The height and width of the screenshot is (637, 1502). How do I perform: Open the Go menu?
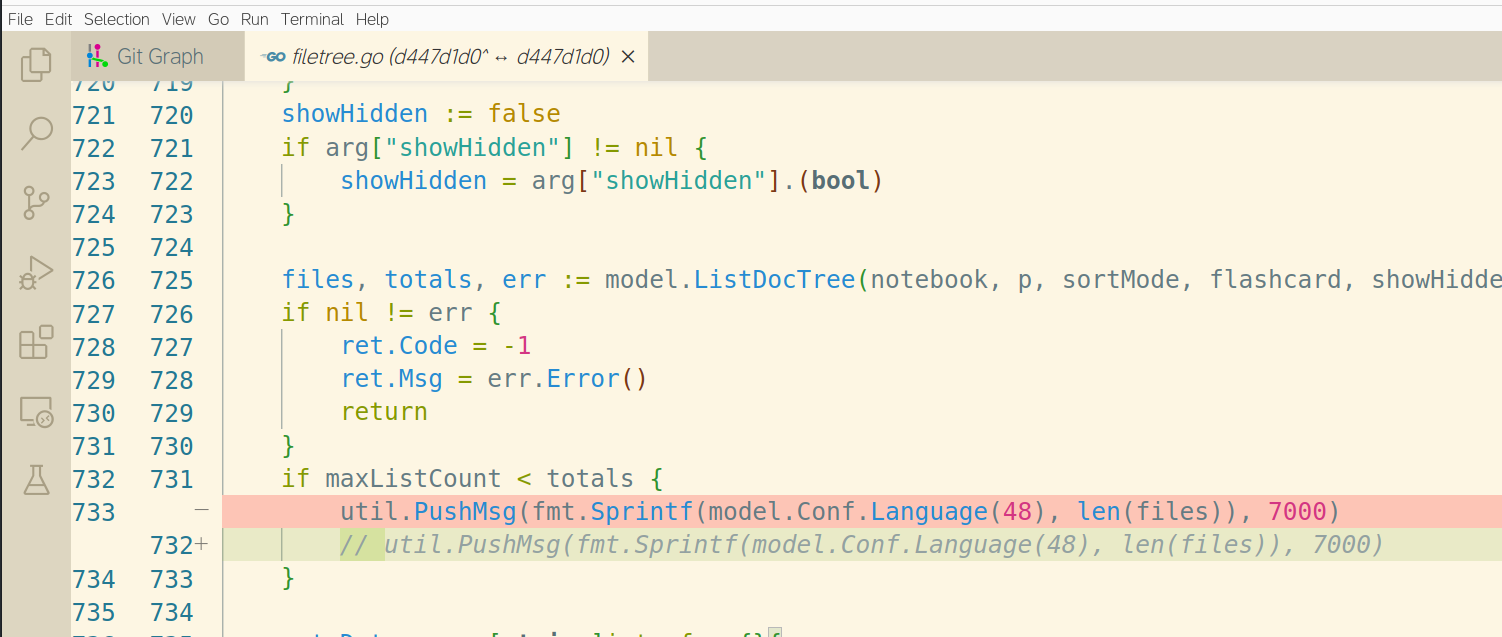click(x=218, y=19)
